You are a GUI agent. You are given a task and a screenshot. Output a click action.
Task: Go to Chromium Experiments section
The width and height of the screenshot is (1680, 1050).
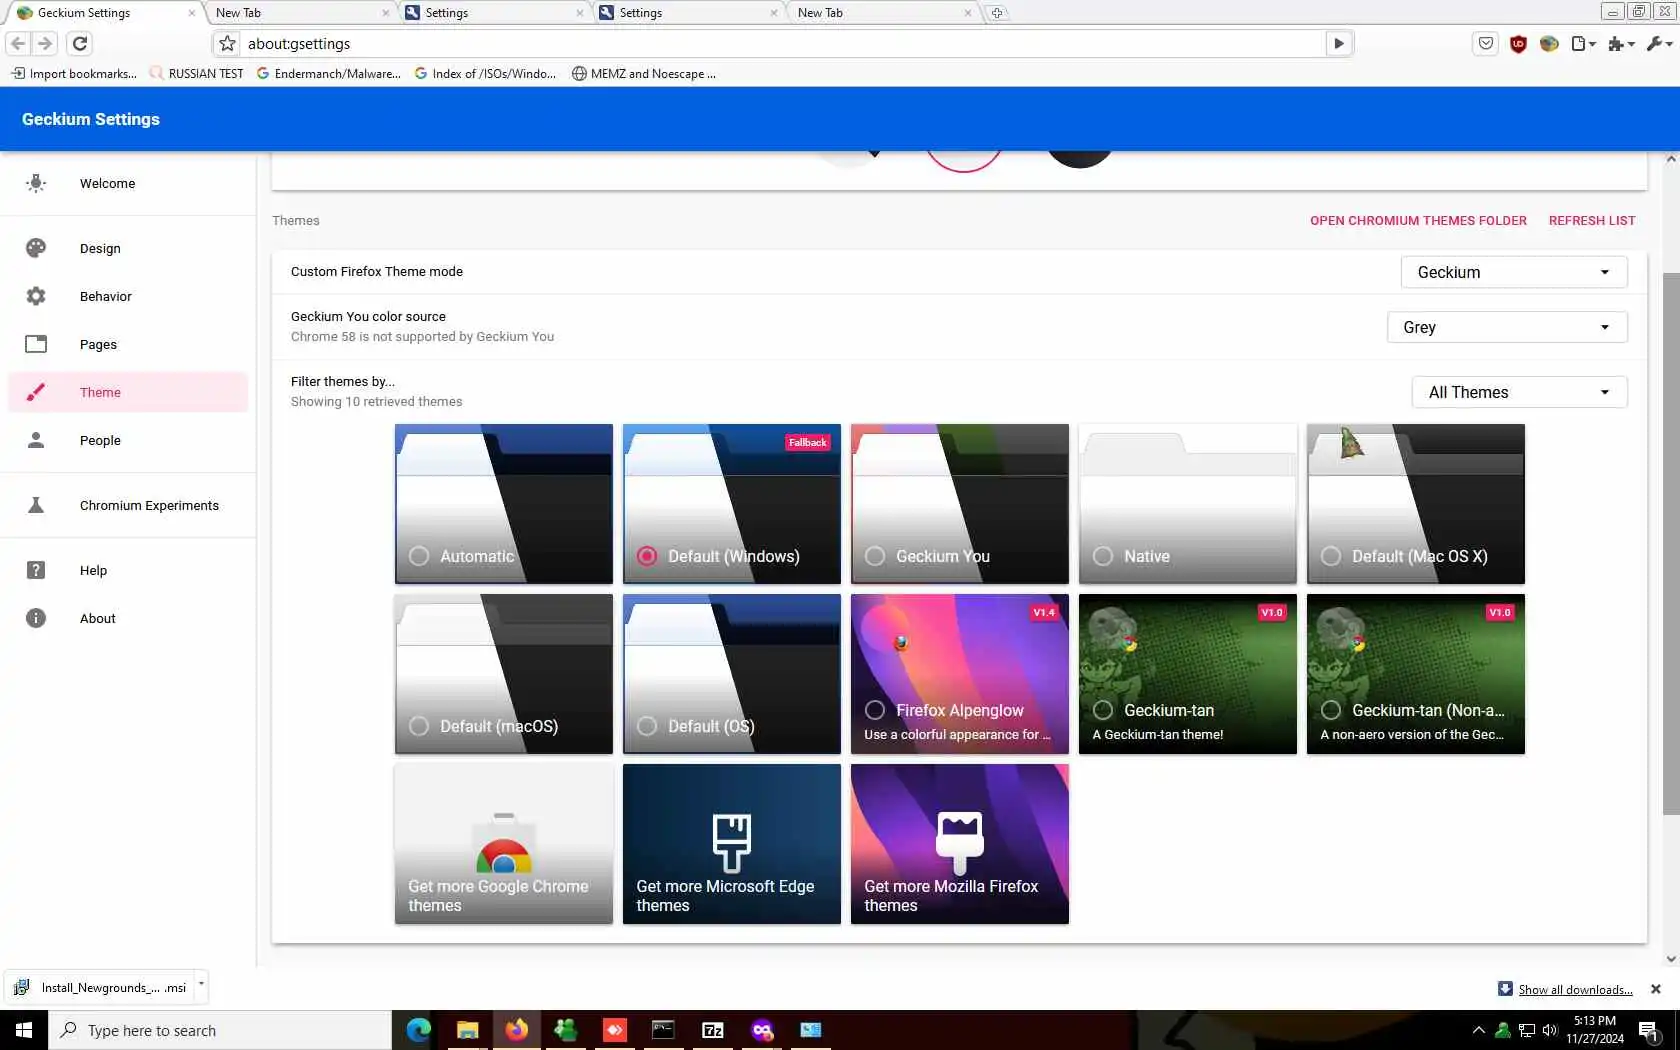128,505
